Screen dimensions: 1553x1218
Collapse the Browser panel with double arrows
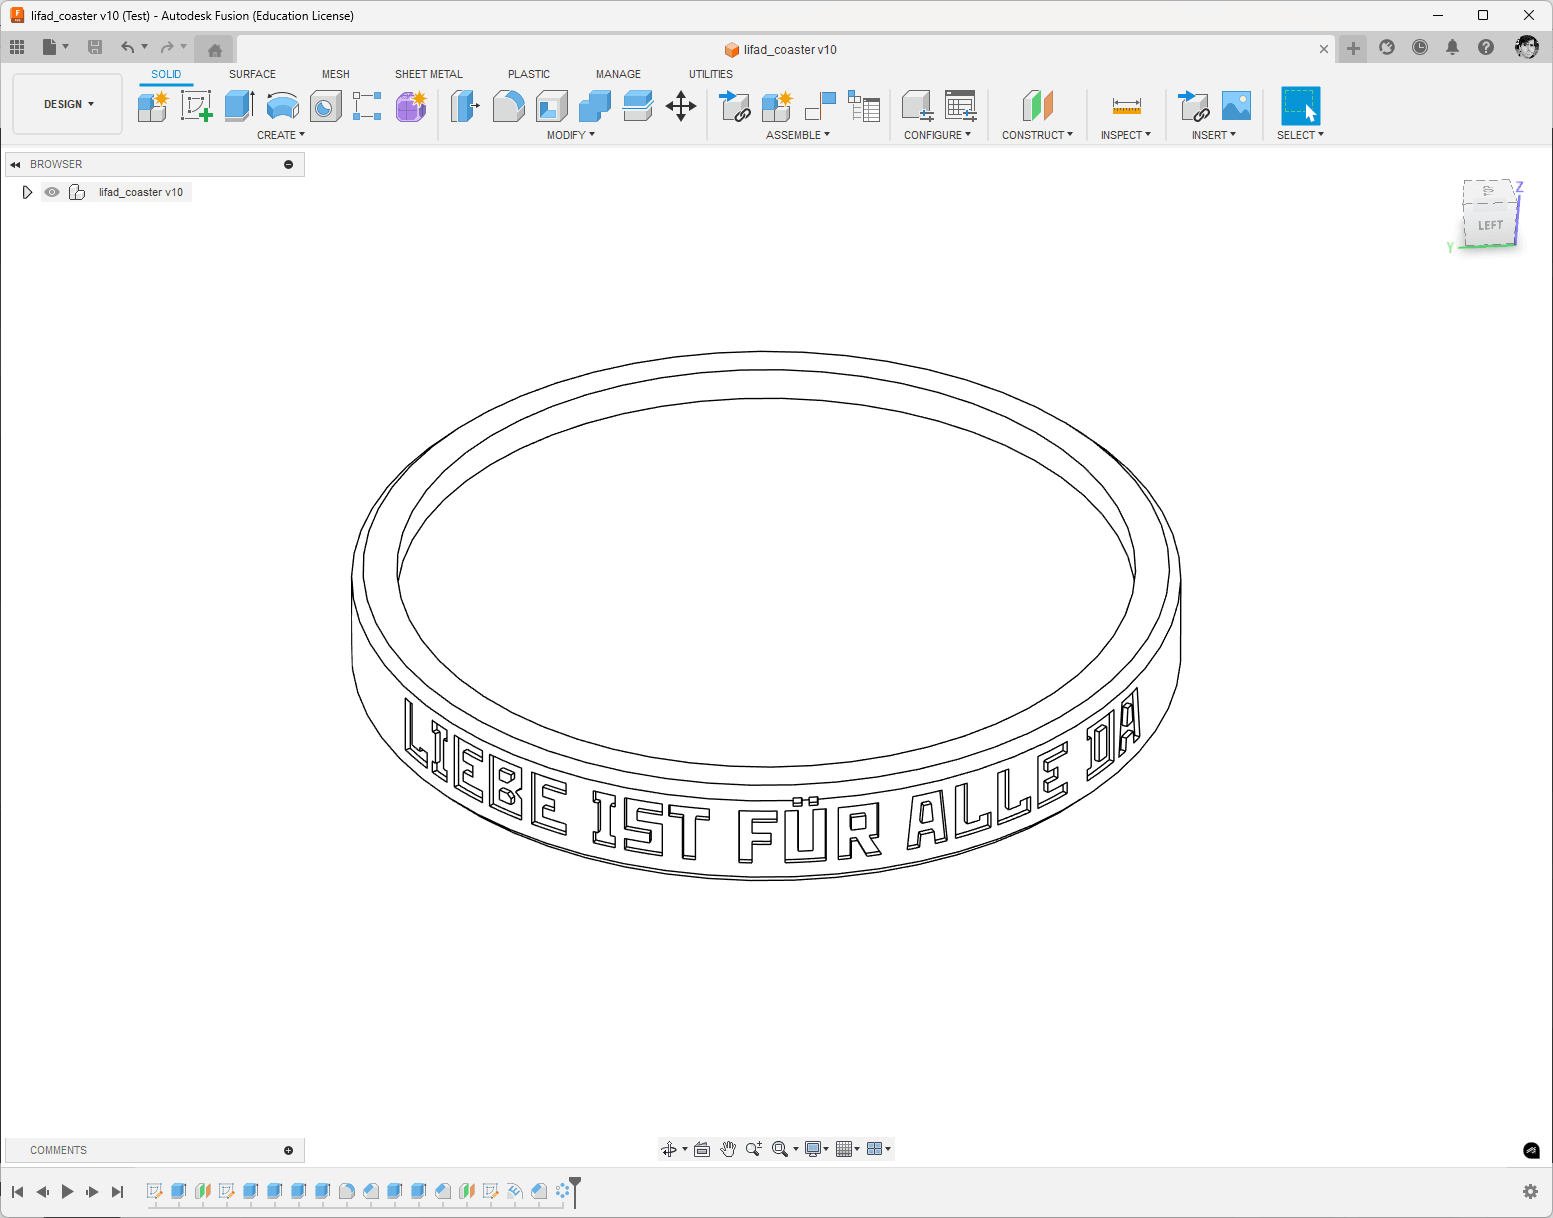(x=15, y=164)
